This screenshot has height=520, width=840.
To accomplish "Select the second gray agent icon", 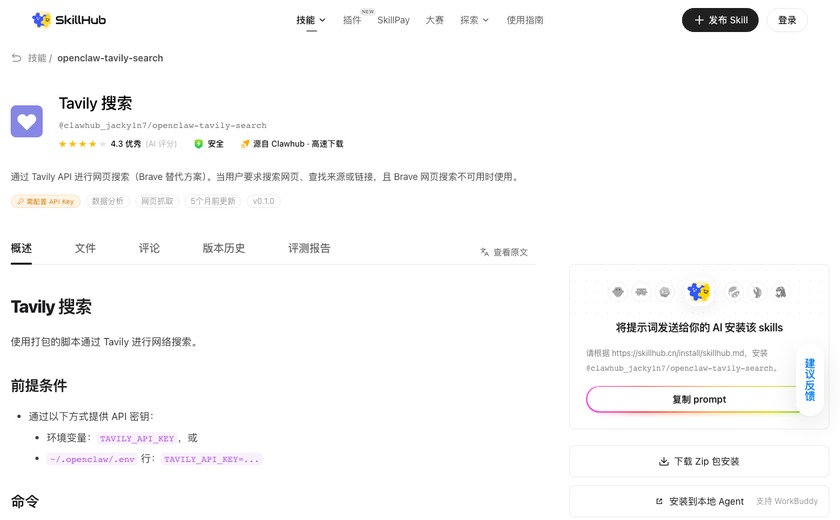I will [641, 292].
